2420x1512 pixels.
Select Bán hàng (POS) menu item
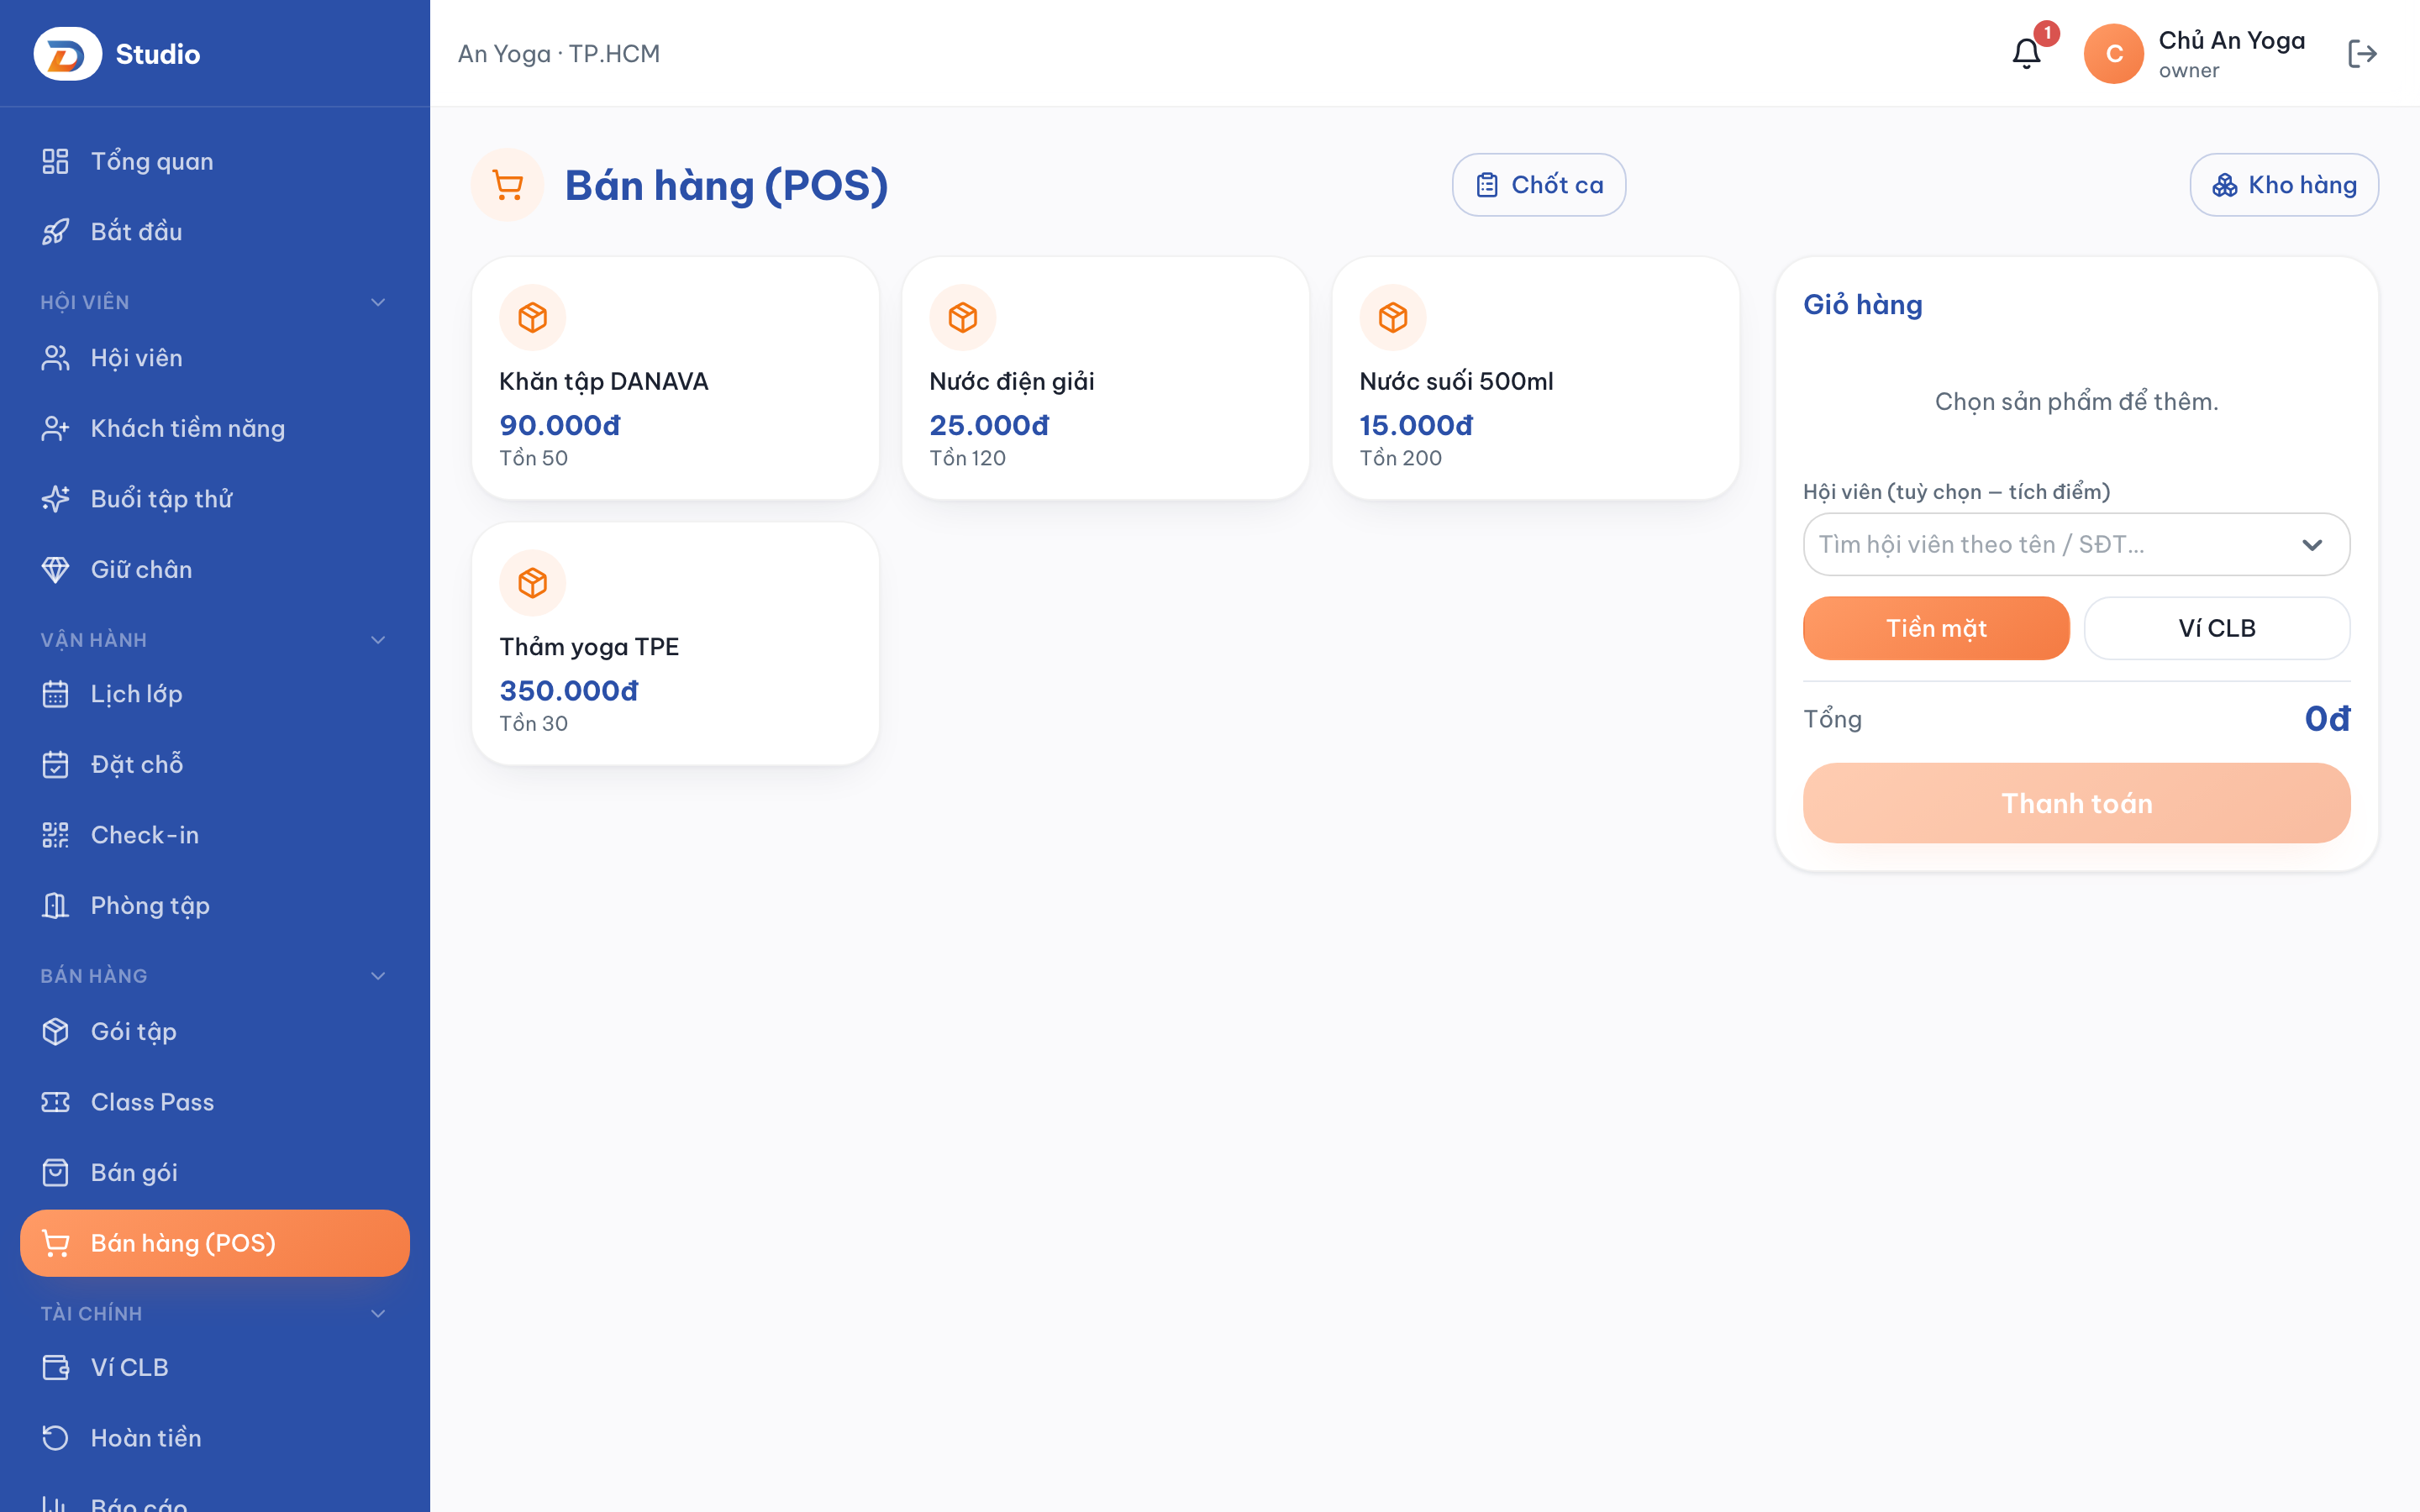pyautogui.click(x=215, y=1243)
